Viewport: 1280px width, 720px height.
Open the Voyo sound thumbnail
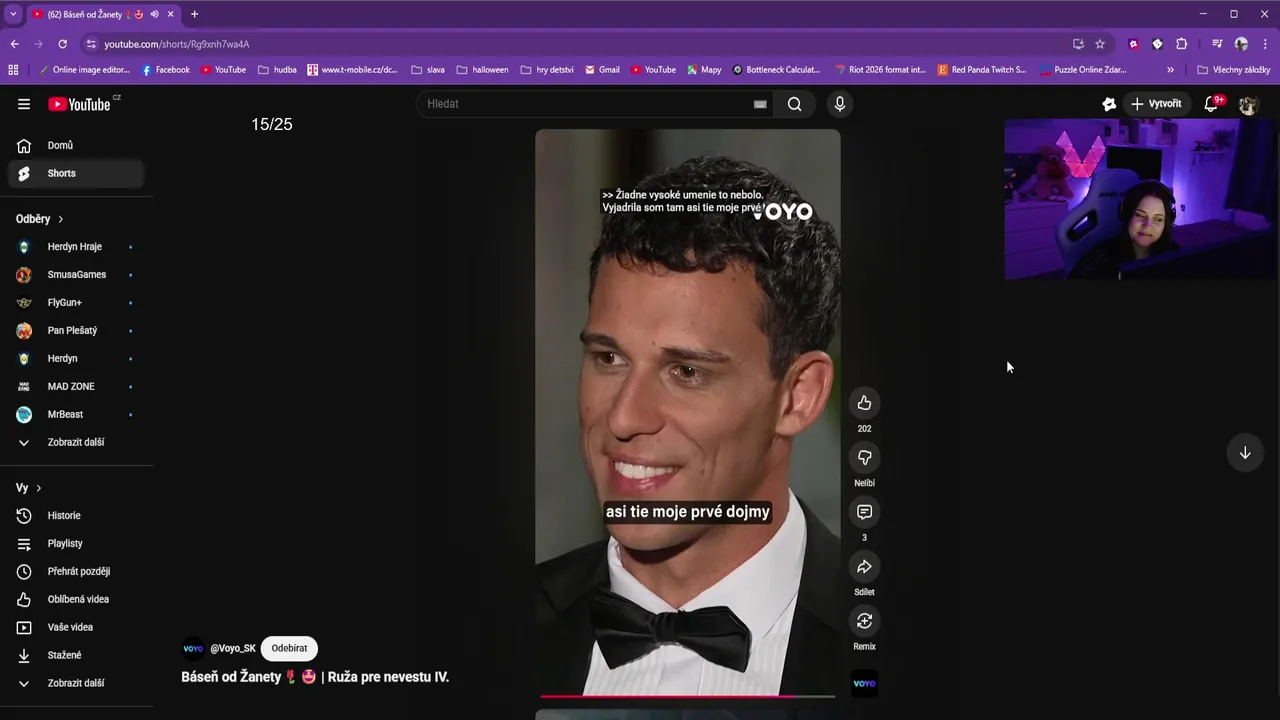864,684
